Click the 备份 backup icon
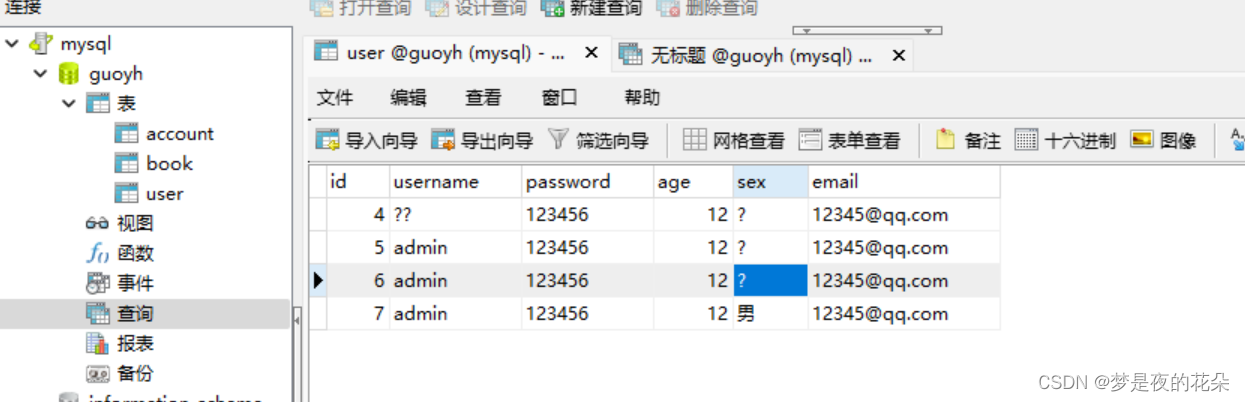The width and height of the screenshot is (1245, 402). [x=98, y=374]
